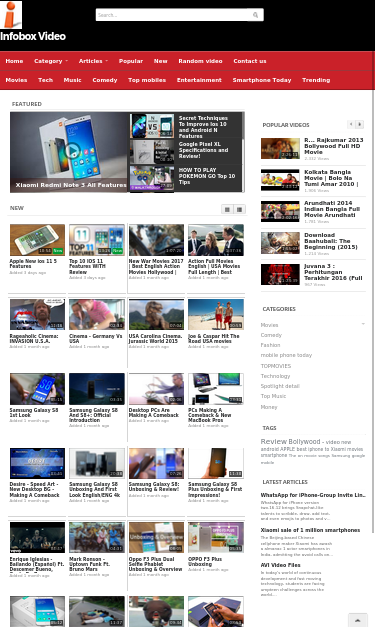Image resolution: width=375 pixels, height=627 pixels.
Task: Open Samsung Galaxy S8 And S8+ Official Introduction title
Action: tap(94, 415)
